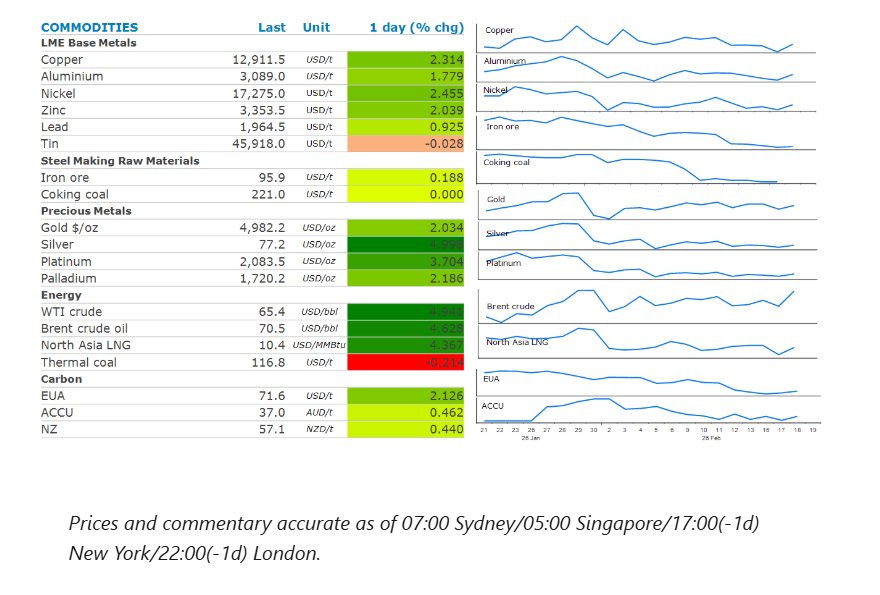Click the Zinc row label
This screenshot has width=880, height=595.
[x=53, y=110]
